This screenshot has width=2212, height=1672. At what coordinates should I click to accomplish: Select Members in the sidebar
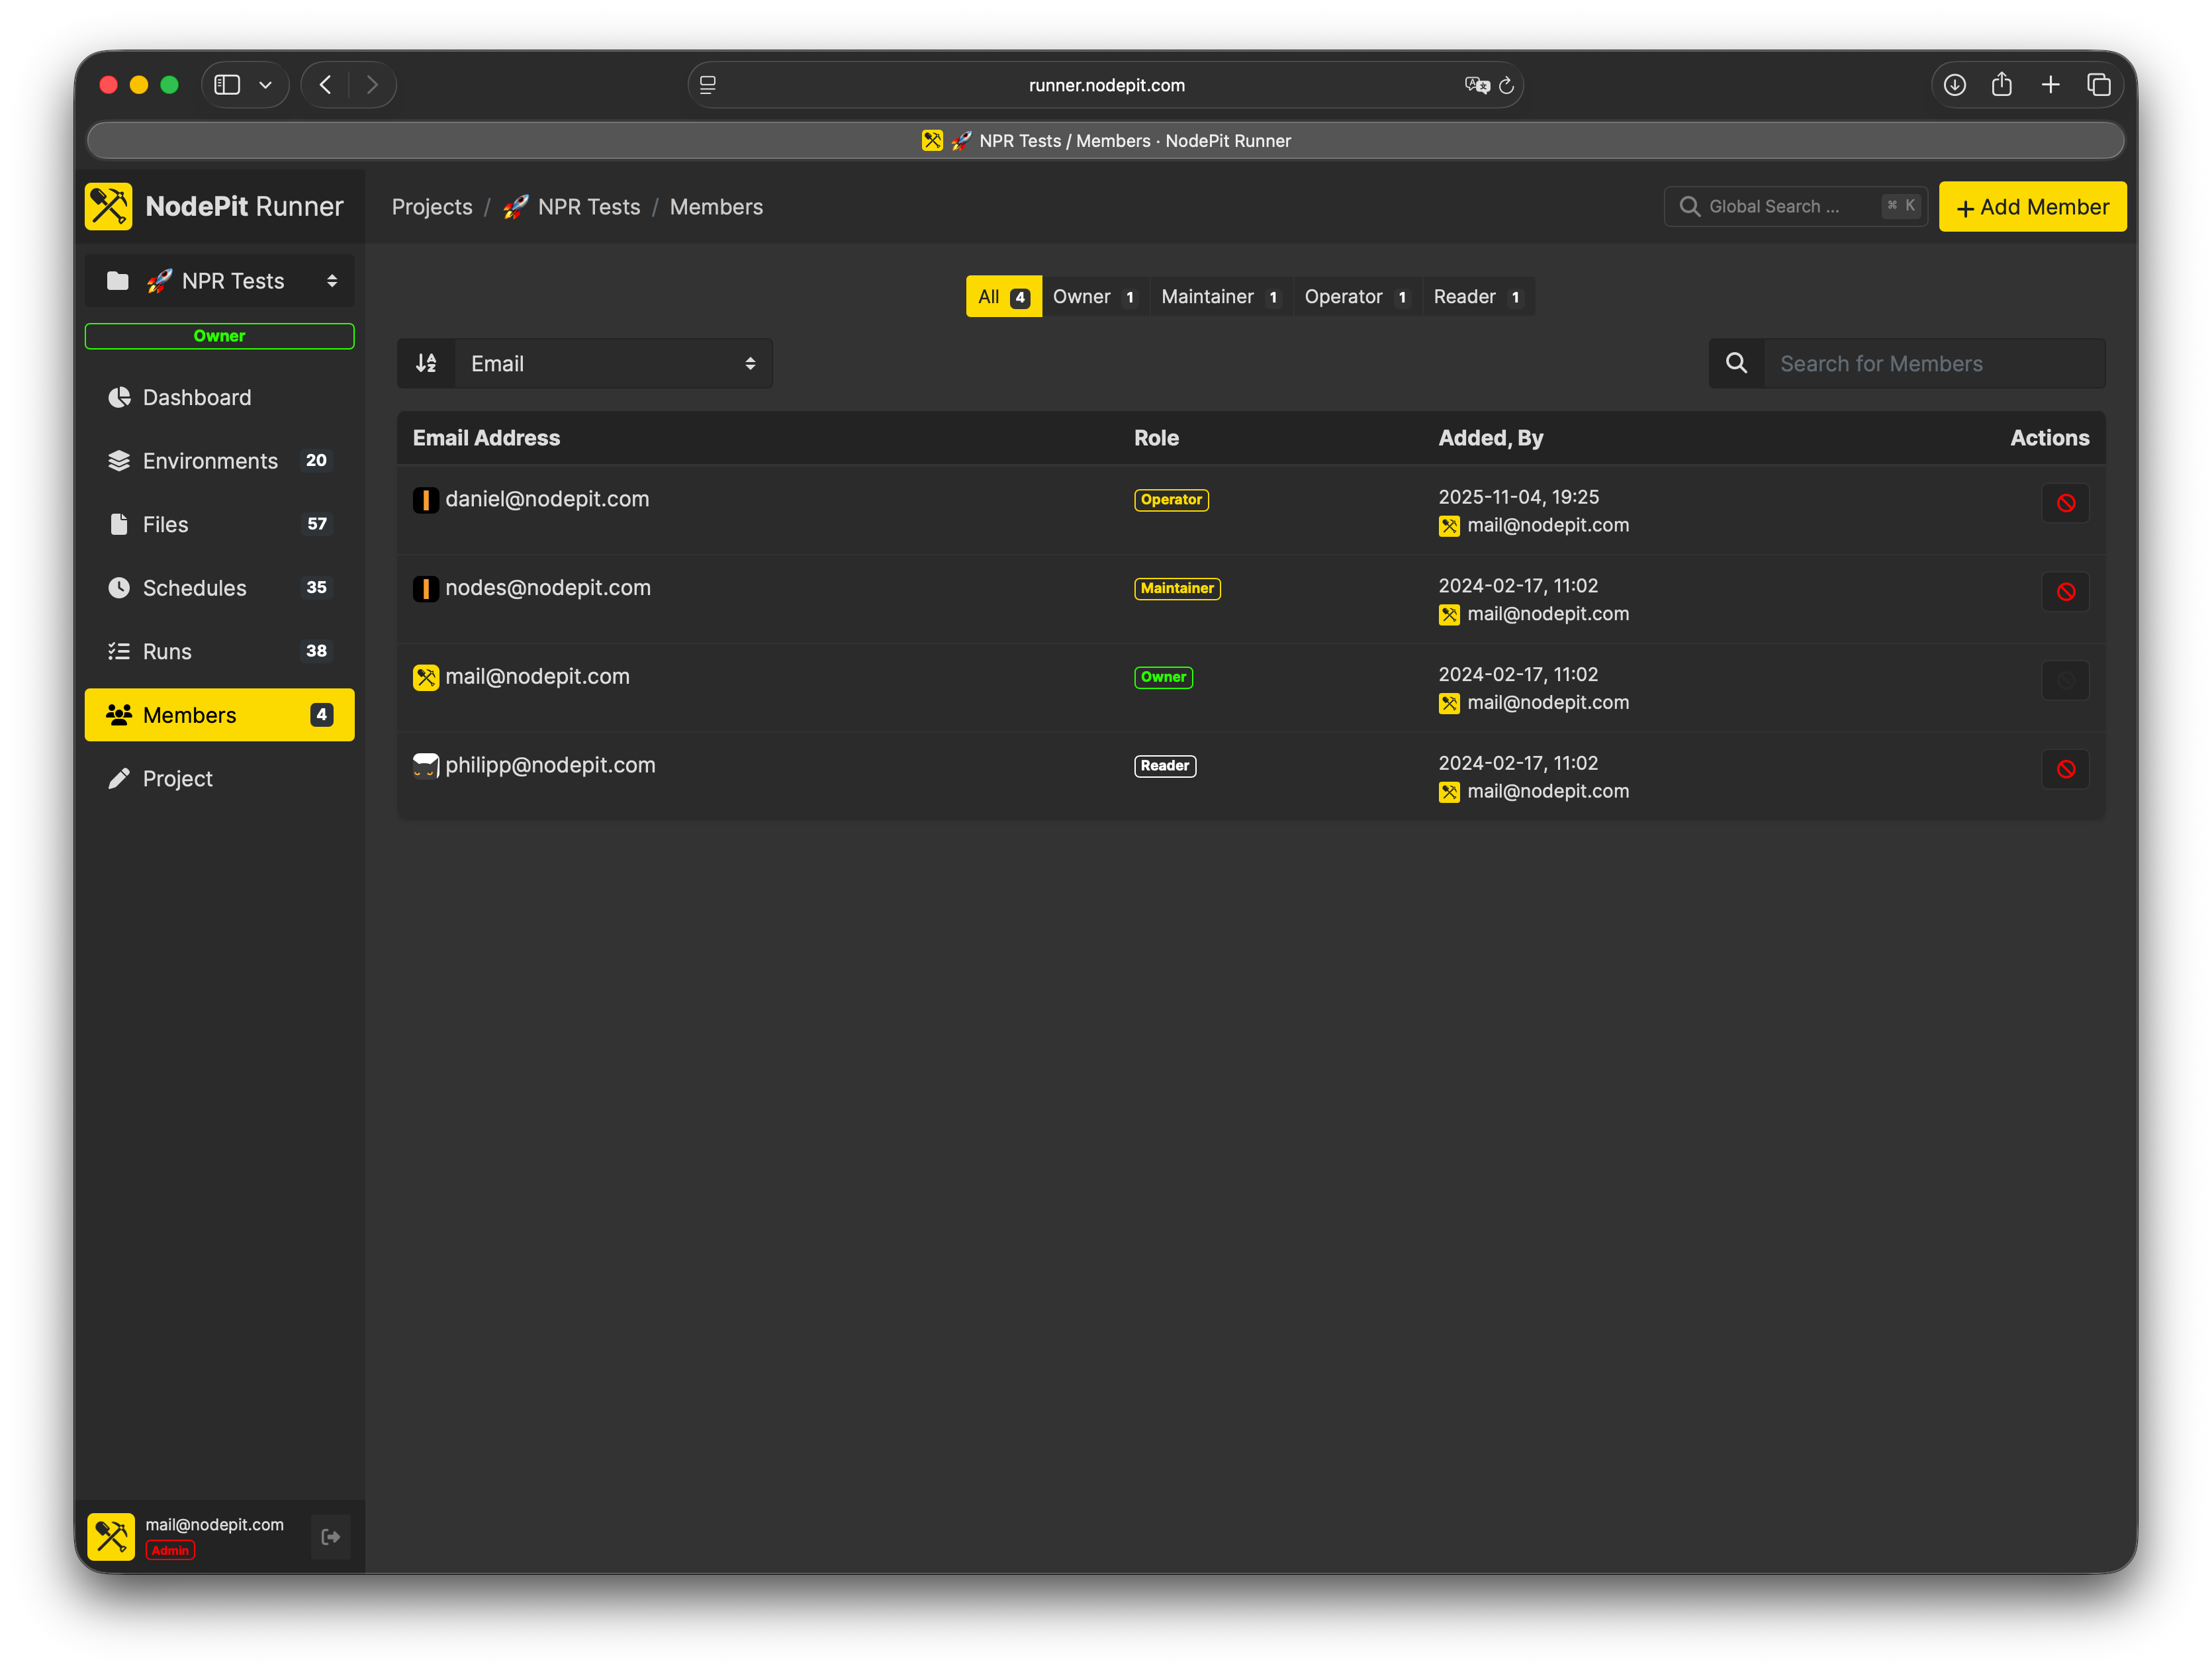(219, 715)
